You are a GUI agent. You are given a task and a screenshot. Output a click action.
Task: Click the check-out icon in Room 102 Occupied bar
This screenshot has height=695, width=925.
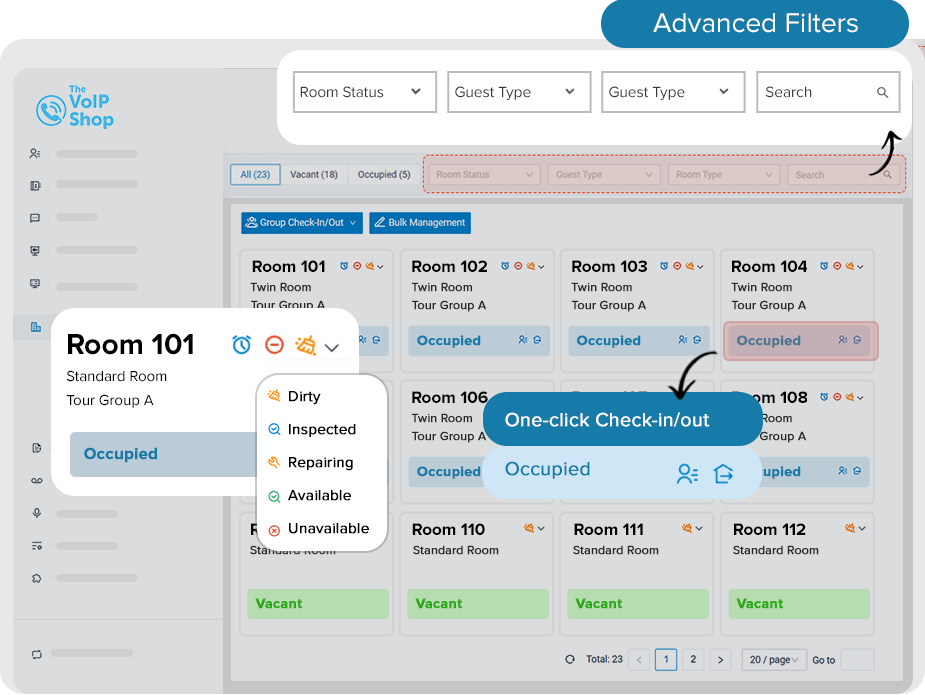tap(537, 340)
